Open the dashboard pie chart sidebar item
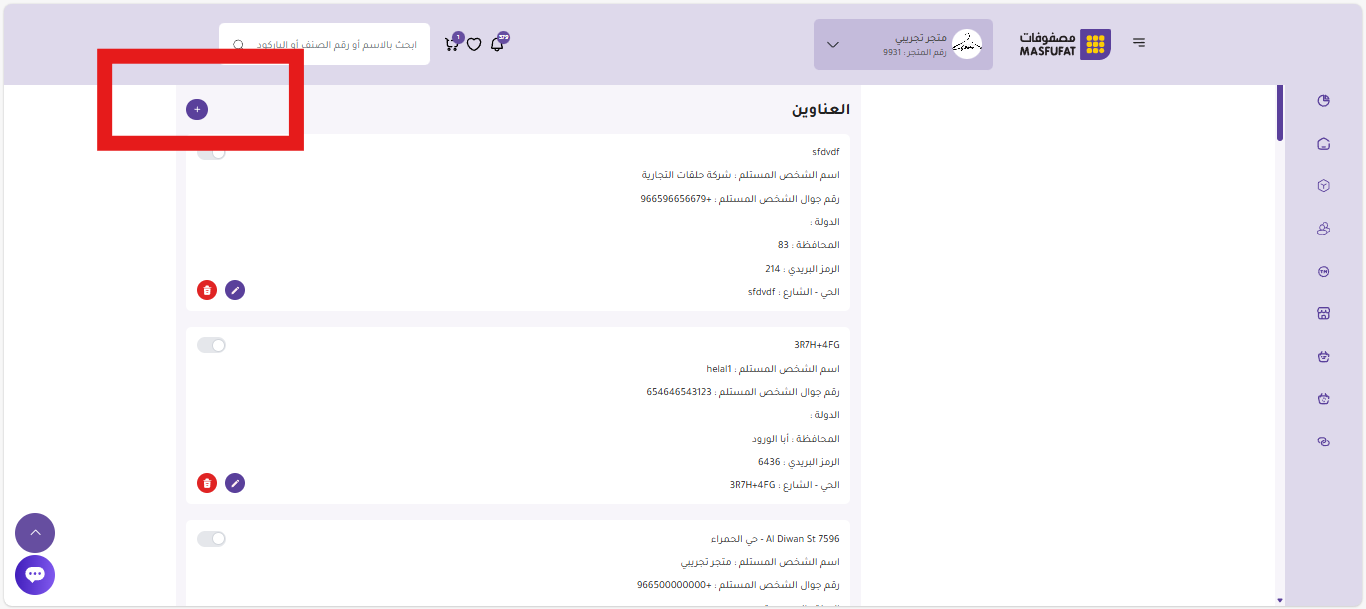The width and height of the screenshot is (1366, 609). [x=1324, y=101]
